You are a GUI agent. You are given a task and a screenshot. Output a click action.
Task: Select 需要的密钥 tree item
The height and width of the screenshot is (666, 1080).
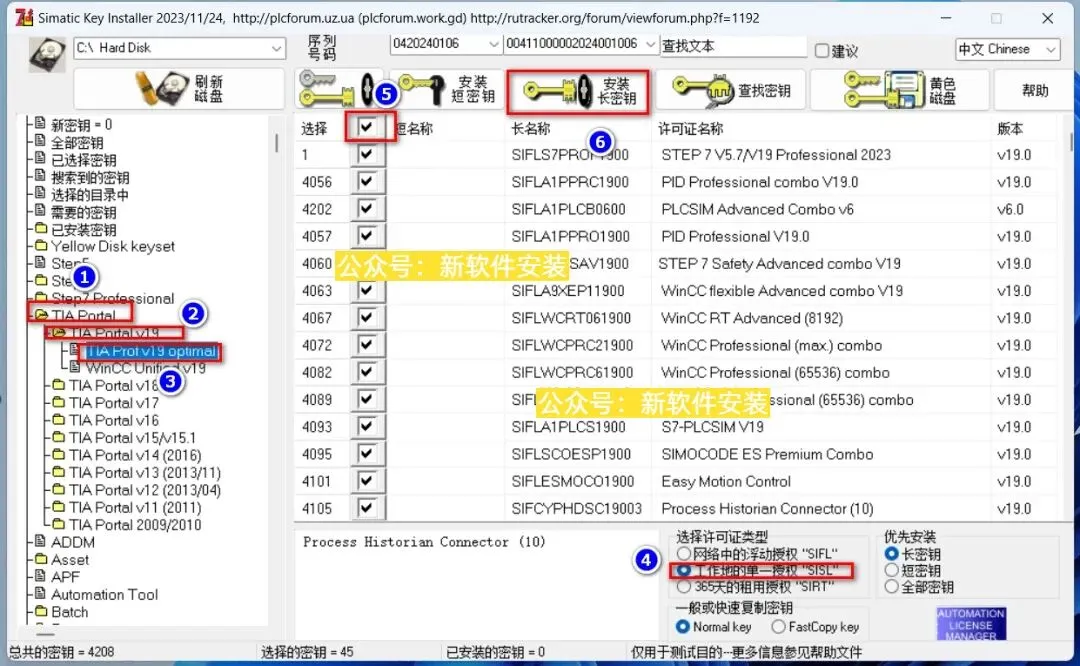84,212
